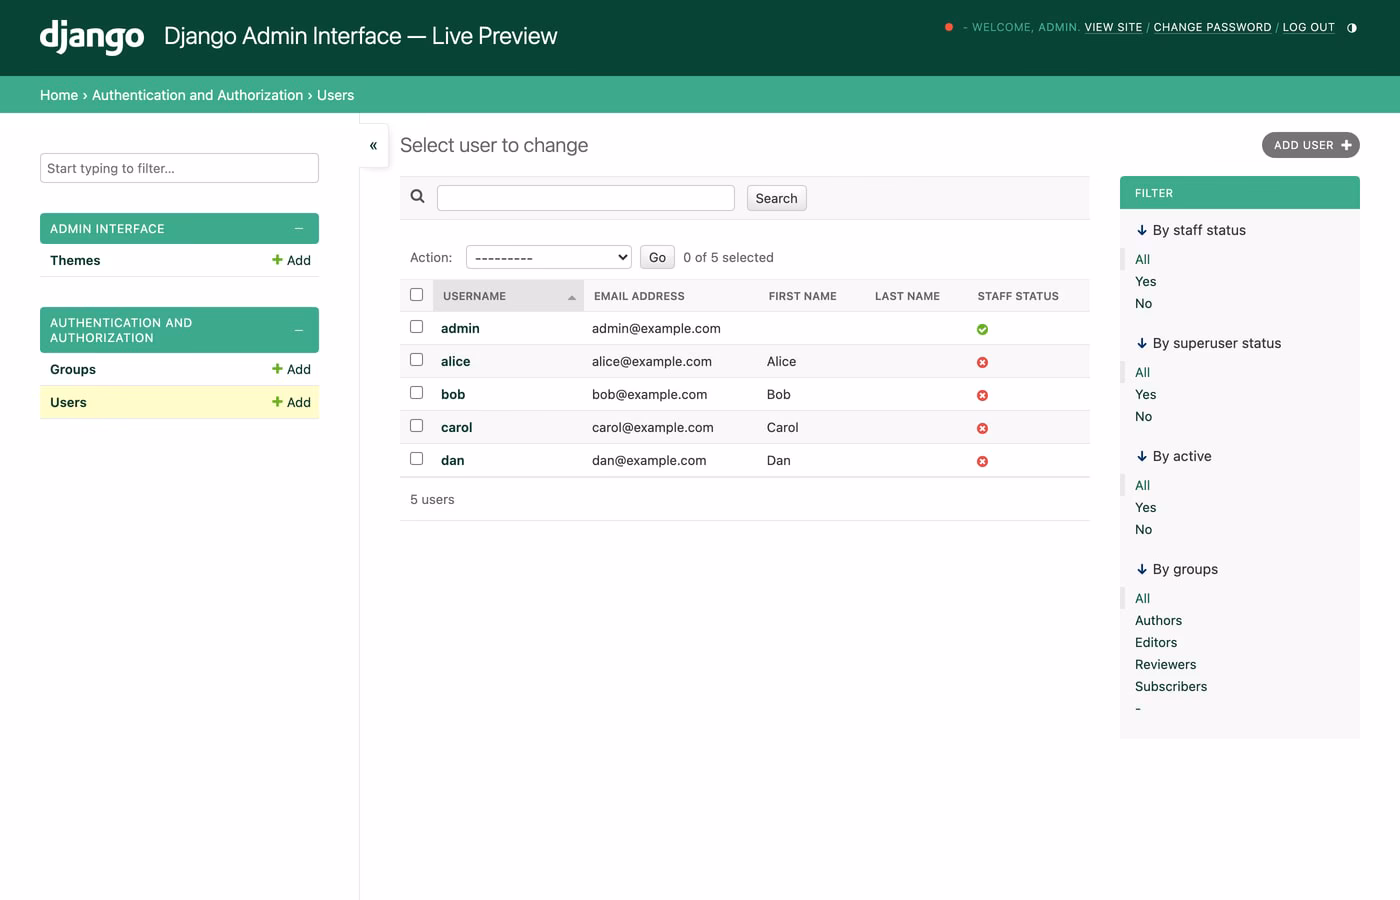Image resolution: width=1400 pixels, height=900 pixels.
Task: Click the magnifying glass search icon
Action: [418, 197]
